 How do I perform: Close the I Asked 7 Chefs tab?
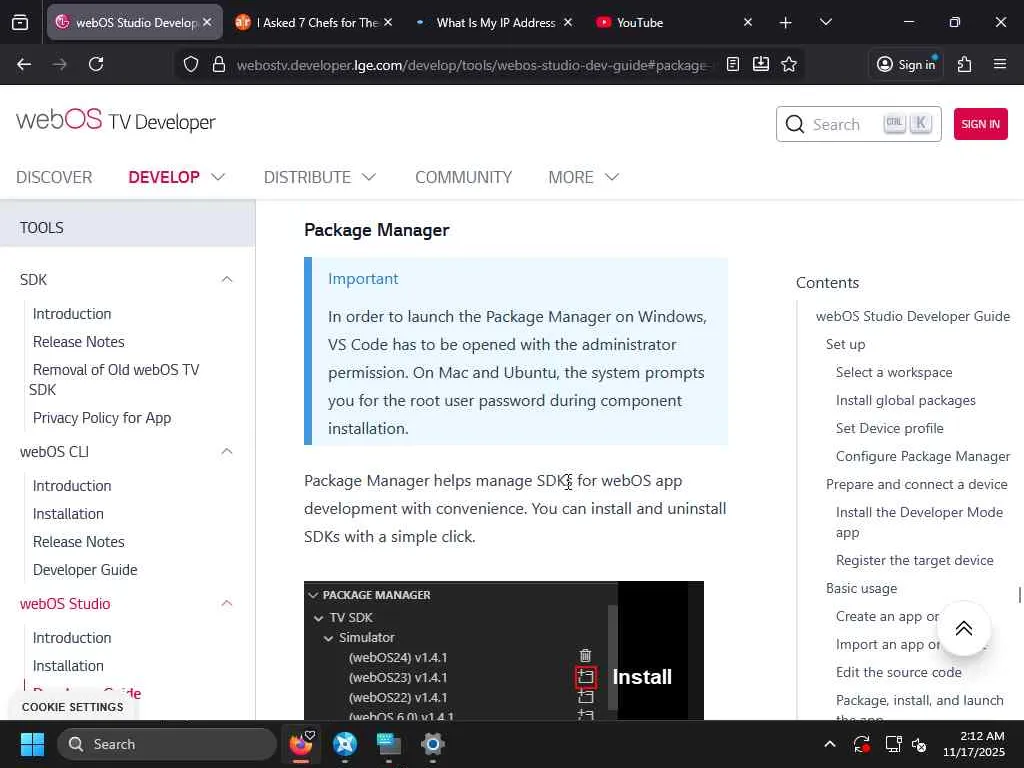pos(388,22)
